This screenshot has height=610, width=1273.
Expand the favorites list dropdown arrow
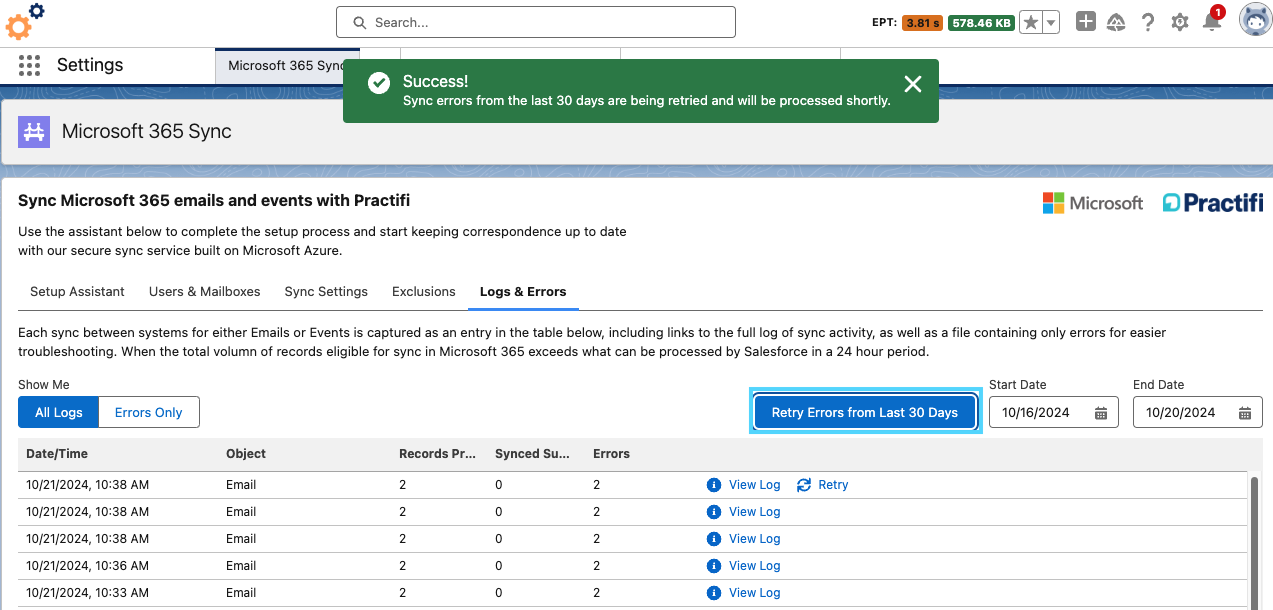pyautogui.click(x=1051, y=22)
